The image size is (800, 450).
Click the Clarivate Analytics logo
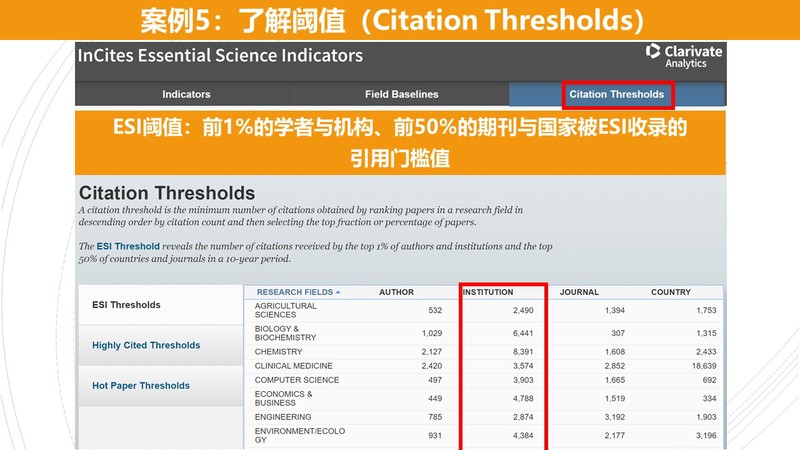click(x=684, y=56)
